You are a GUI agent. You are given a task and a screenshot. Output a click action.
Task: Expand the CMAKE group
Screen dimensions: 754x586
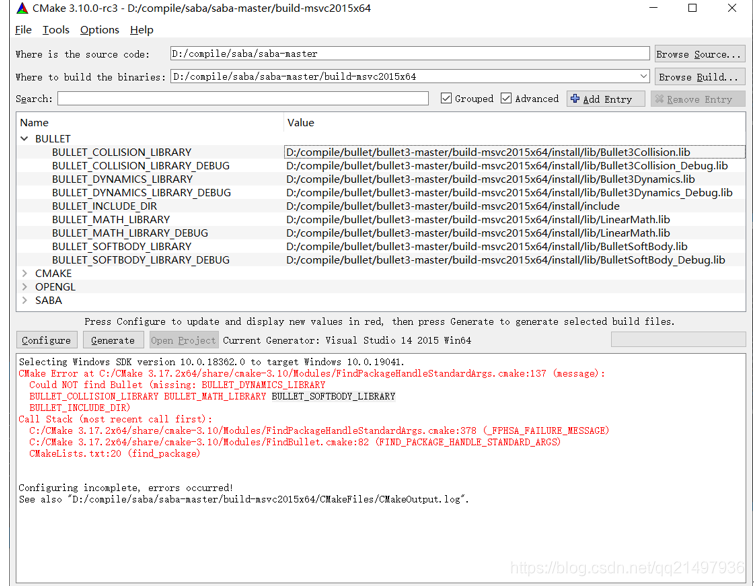click(x=25, y=273)
